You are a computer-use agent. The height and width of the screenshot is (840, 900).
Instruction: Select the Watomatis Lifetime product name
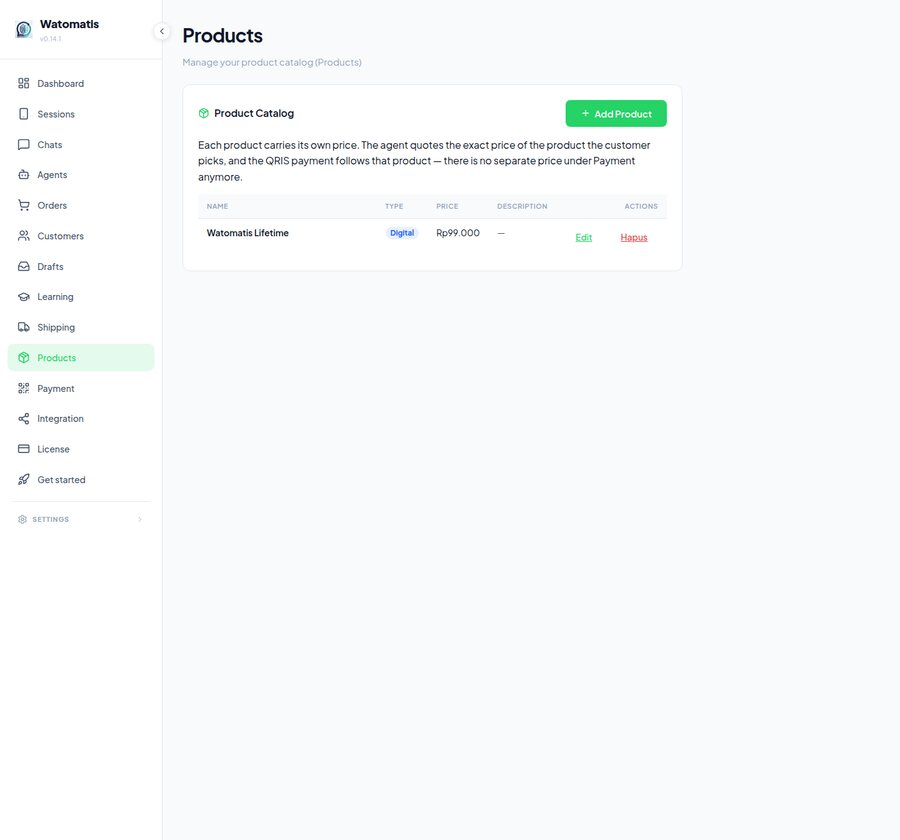click(x=247, y=233)
